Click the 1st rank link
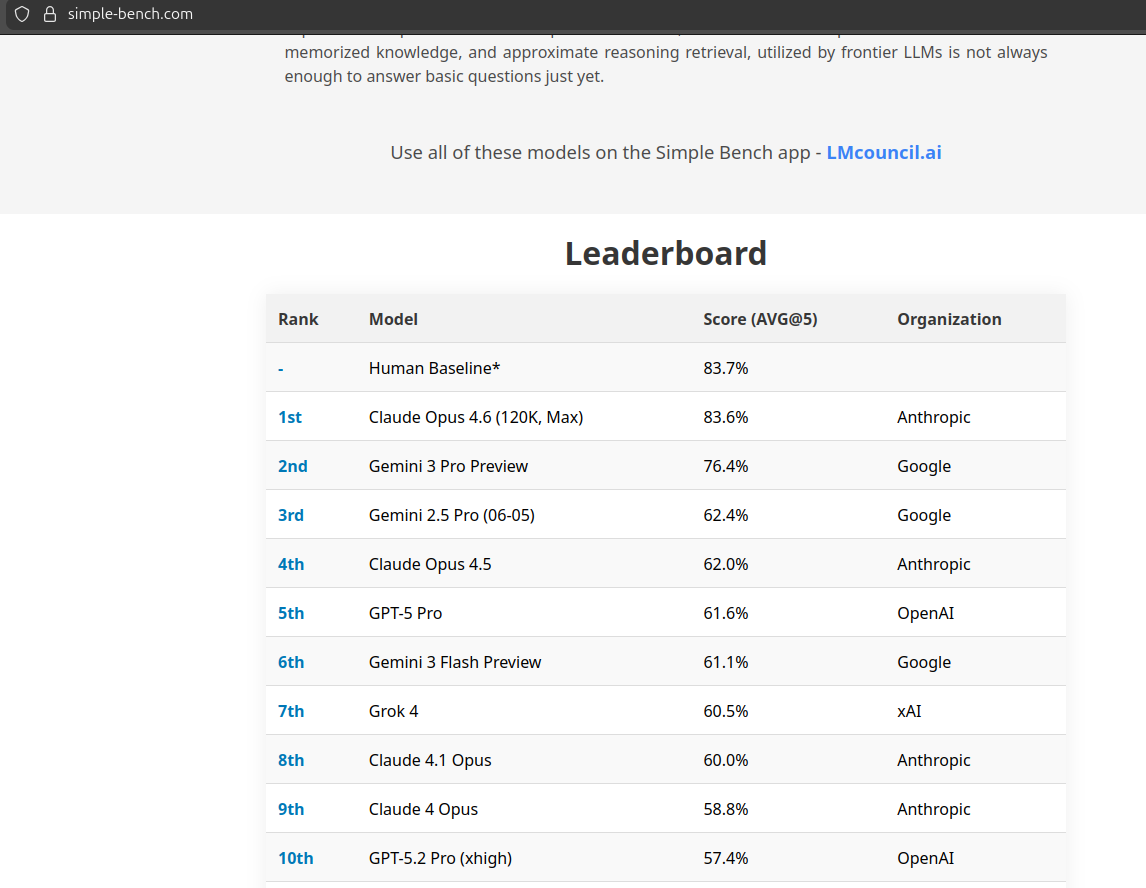Image resolution: width=1146 pixels, height=888 pixels. coord(290,417)
